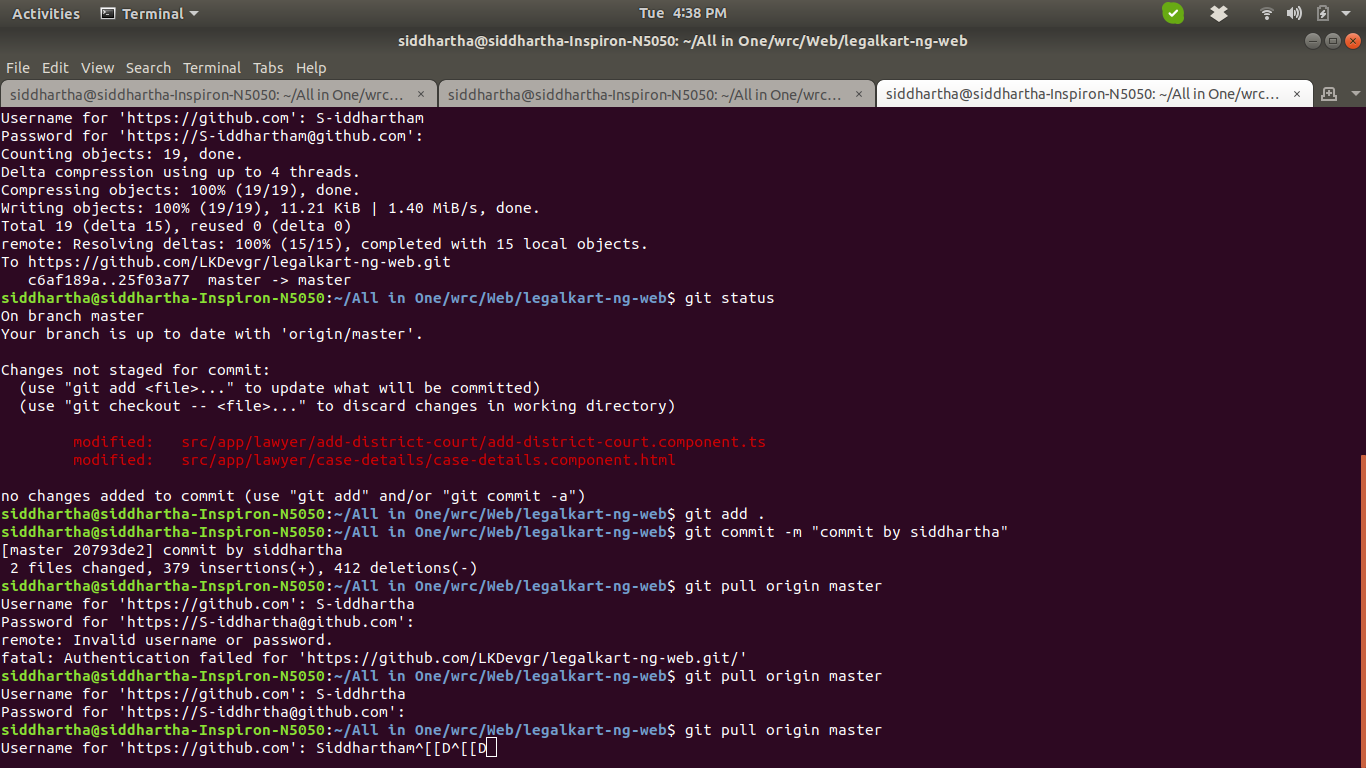Screen dimensions: 1366x768
Task: Expand the tab list dropdown arrow
Action: point(1355,94)
